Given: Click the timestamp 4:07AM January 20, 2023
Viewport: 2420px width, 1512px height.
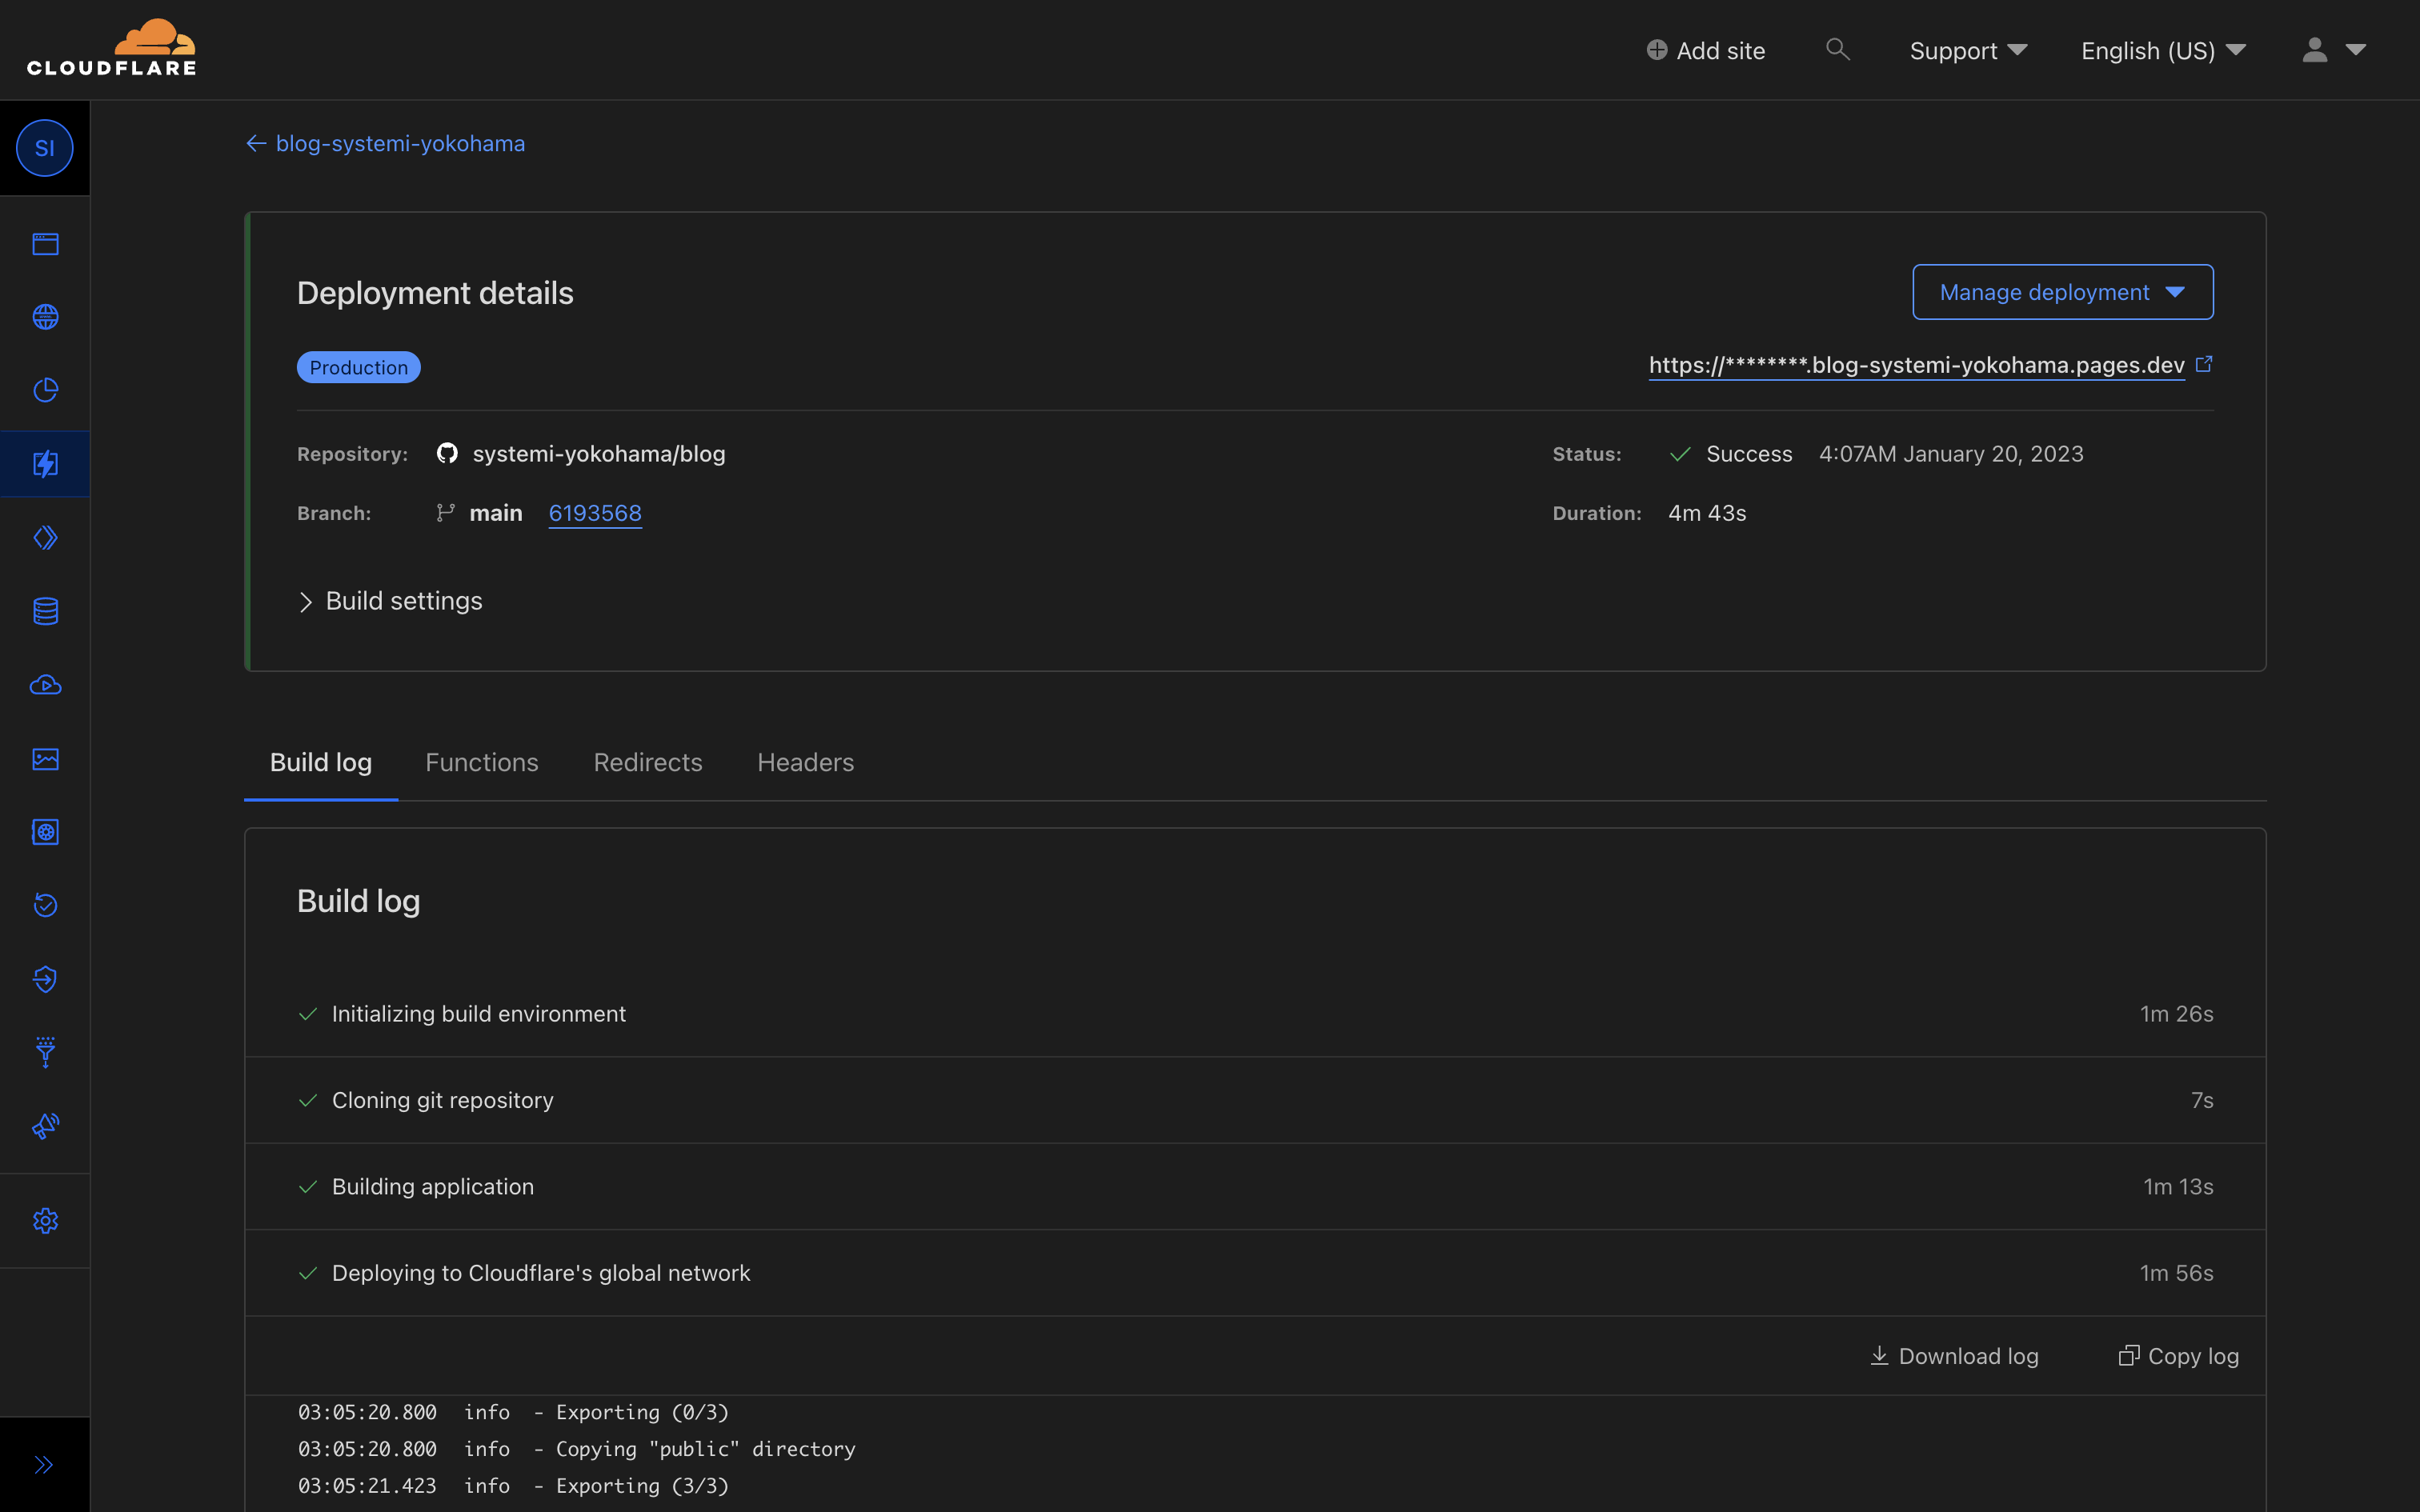Looking at the screenshot, I should point(1951,454).
